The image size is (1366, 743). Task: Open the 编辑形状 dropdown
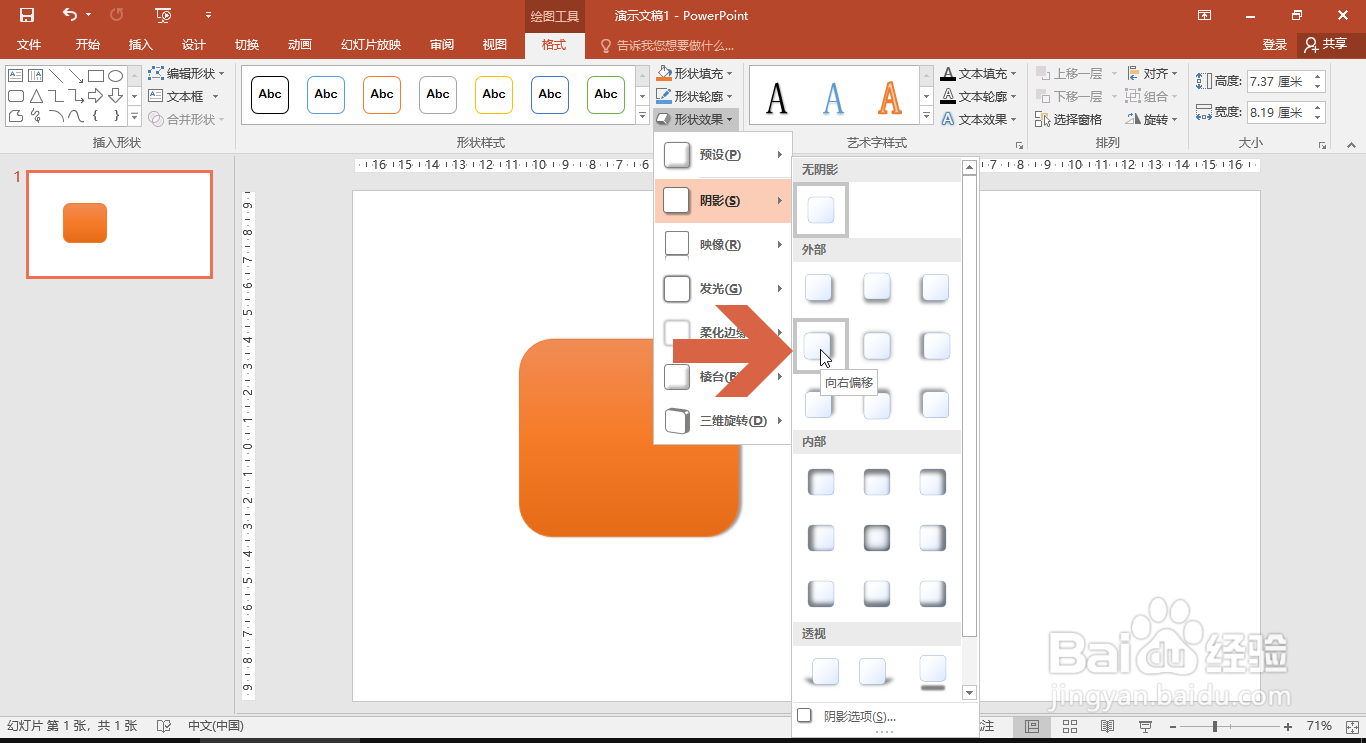[187, 74]
